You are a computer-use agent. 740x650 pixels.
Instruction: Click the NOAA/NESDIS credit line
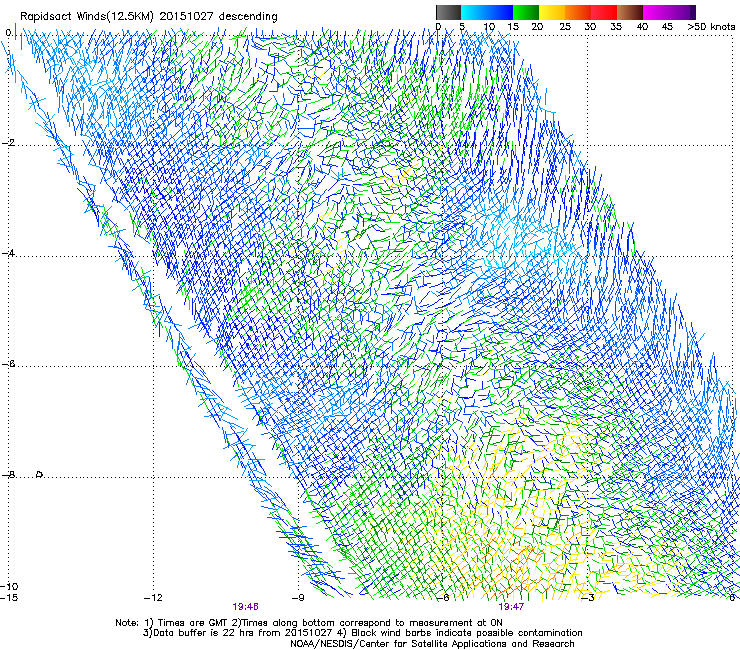432,644
